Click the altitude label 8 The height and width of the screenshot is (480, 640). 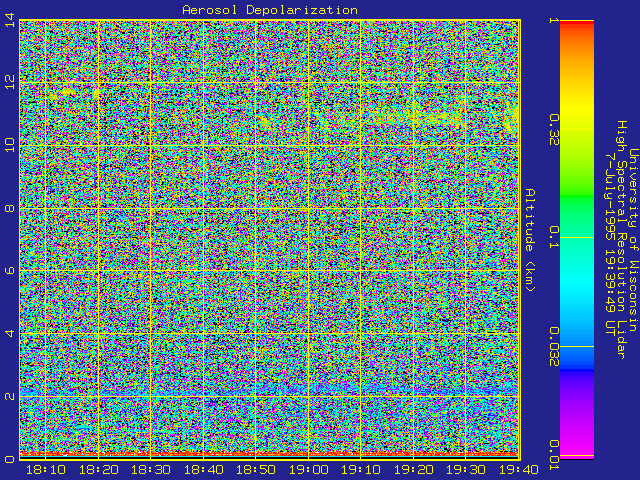[9, 208]
